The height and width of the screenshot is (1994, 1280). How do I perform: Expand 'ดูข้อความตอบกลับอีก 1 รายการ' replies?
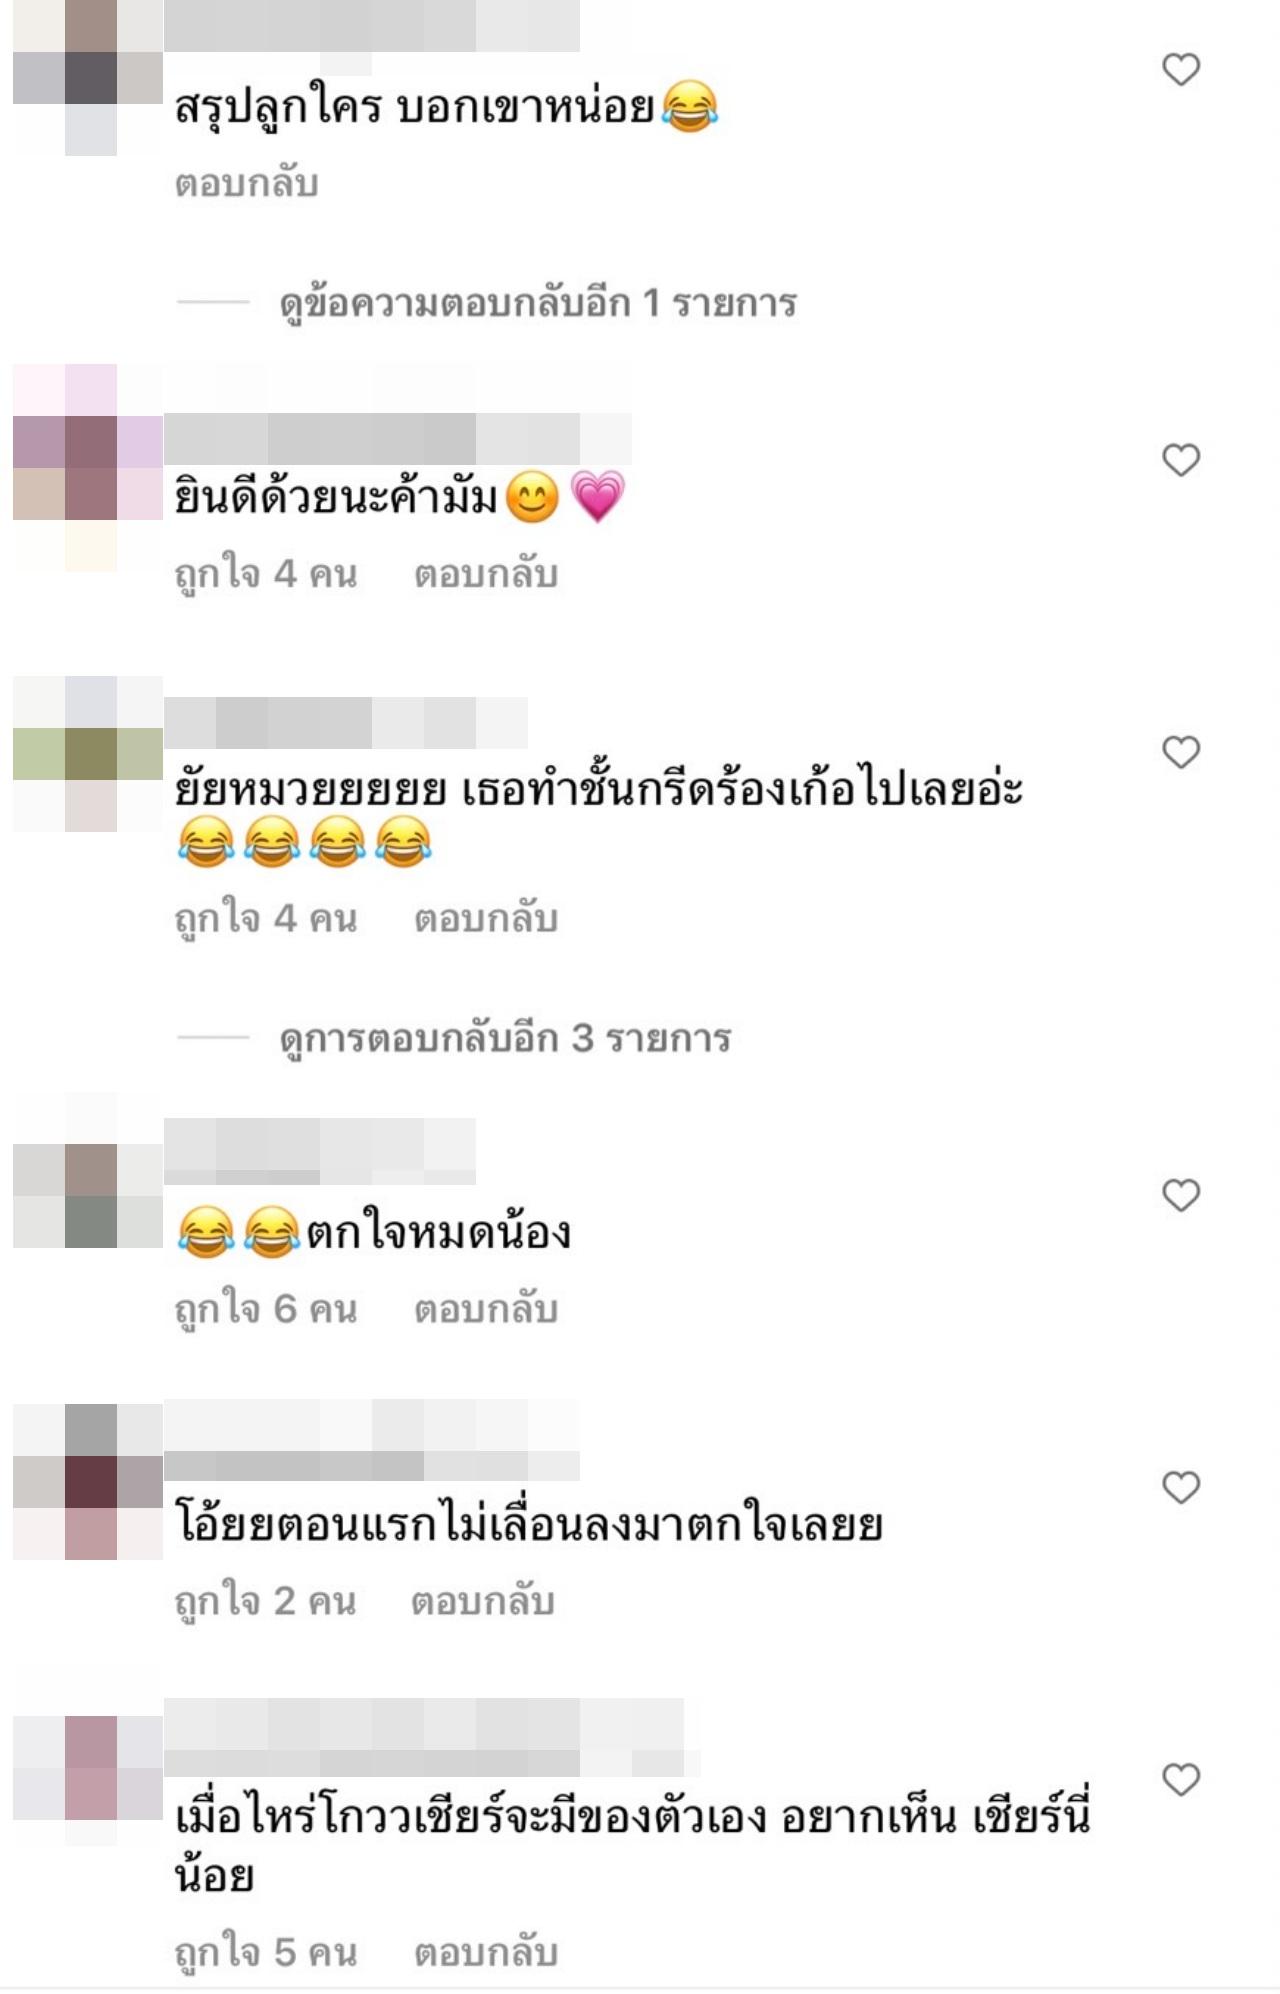tap(538, 303)
